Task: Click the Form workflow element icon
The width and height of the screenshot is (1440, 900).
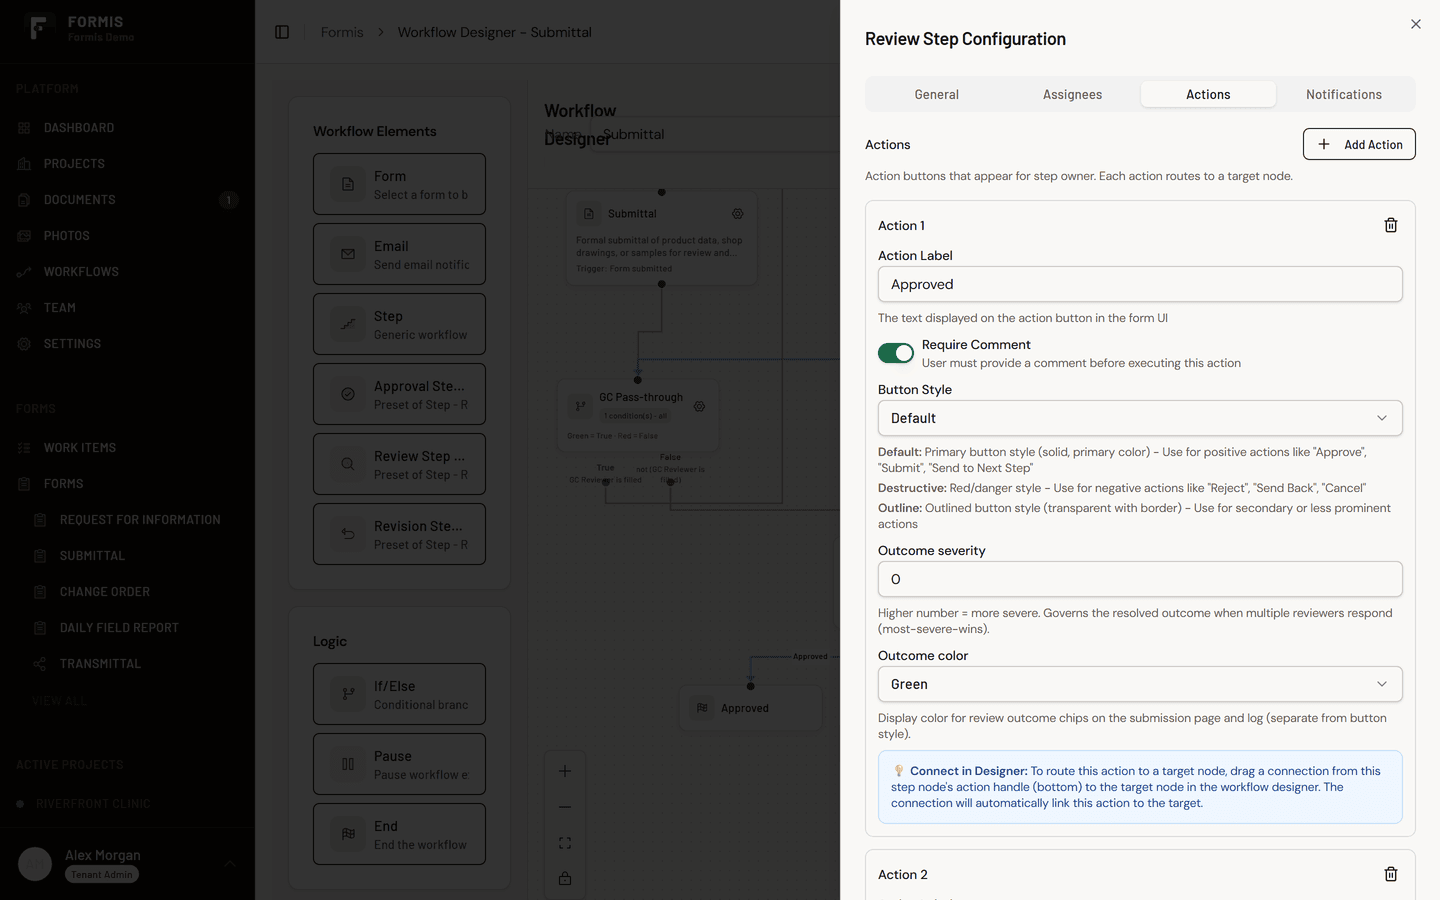Action: tap(348, 184)
